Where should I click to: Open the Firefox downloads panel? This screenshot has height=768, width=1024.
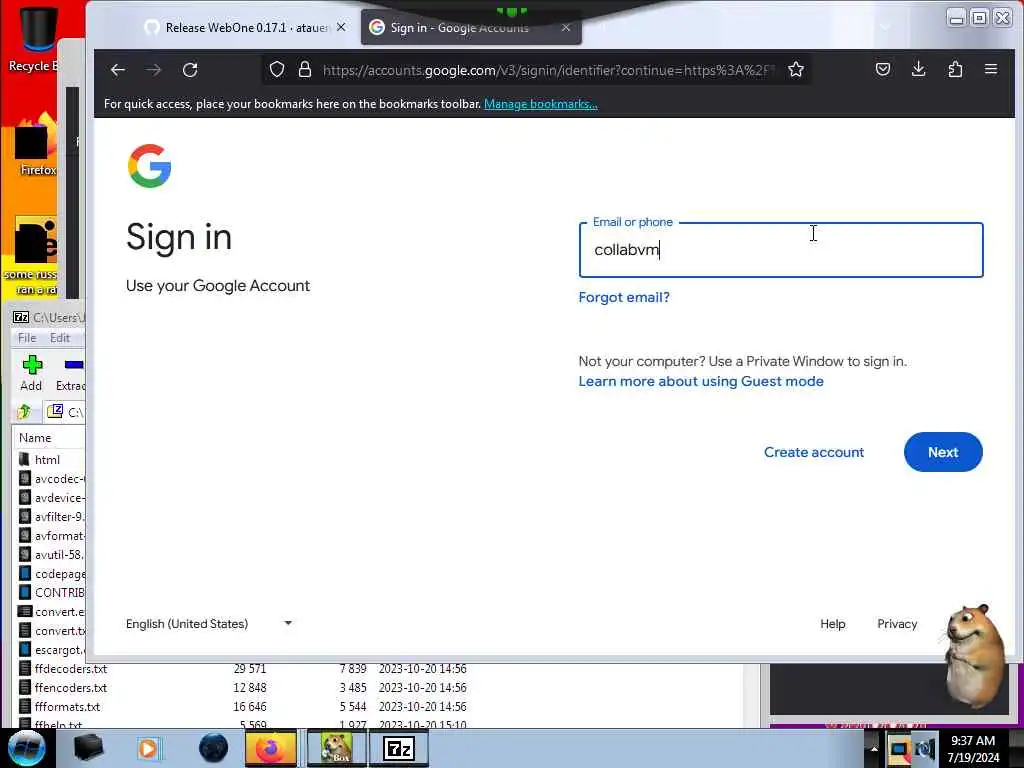point(919,69)
